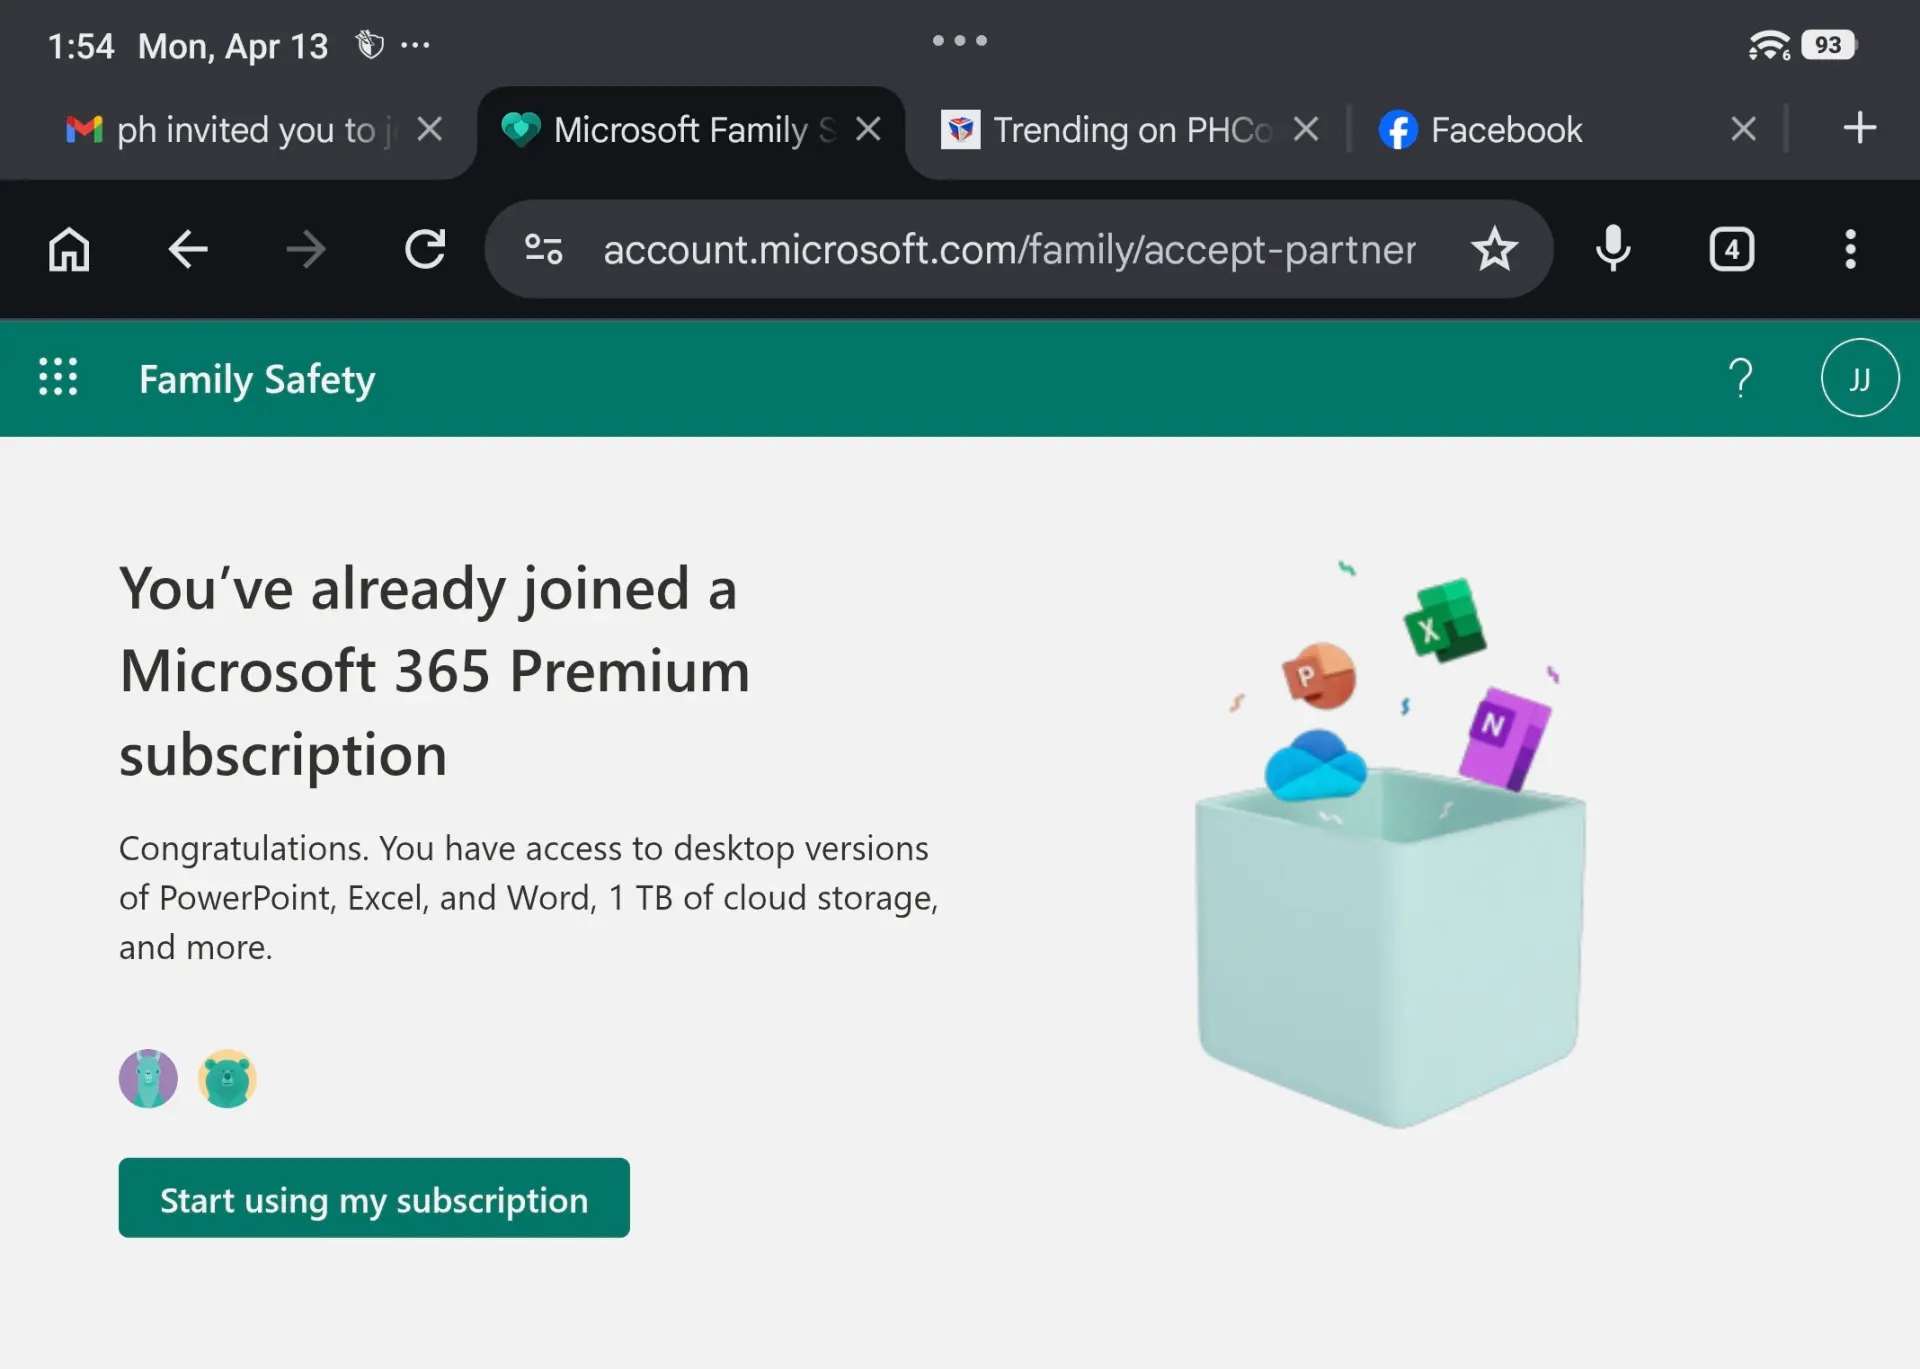Open the JJ account profile menu

[1860, 377]
